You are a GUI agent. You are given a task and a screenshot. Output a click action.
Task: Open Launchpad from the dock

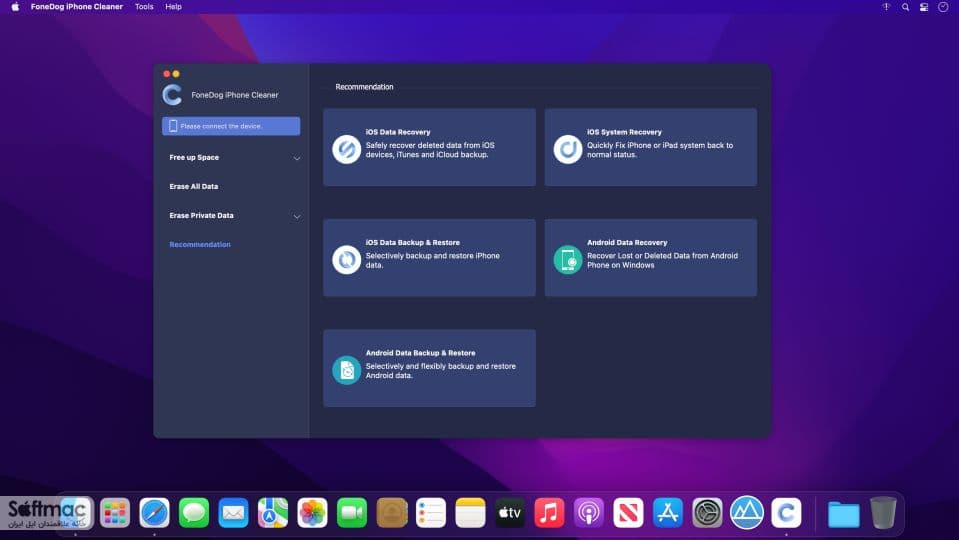pyautogui.click(x=115, y=512)
